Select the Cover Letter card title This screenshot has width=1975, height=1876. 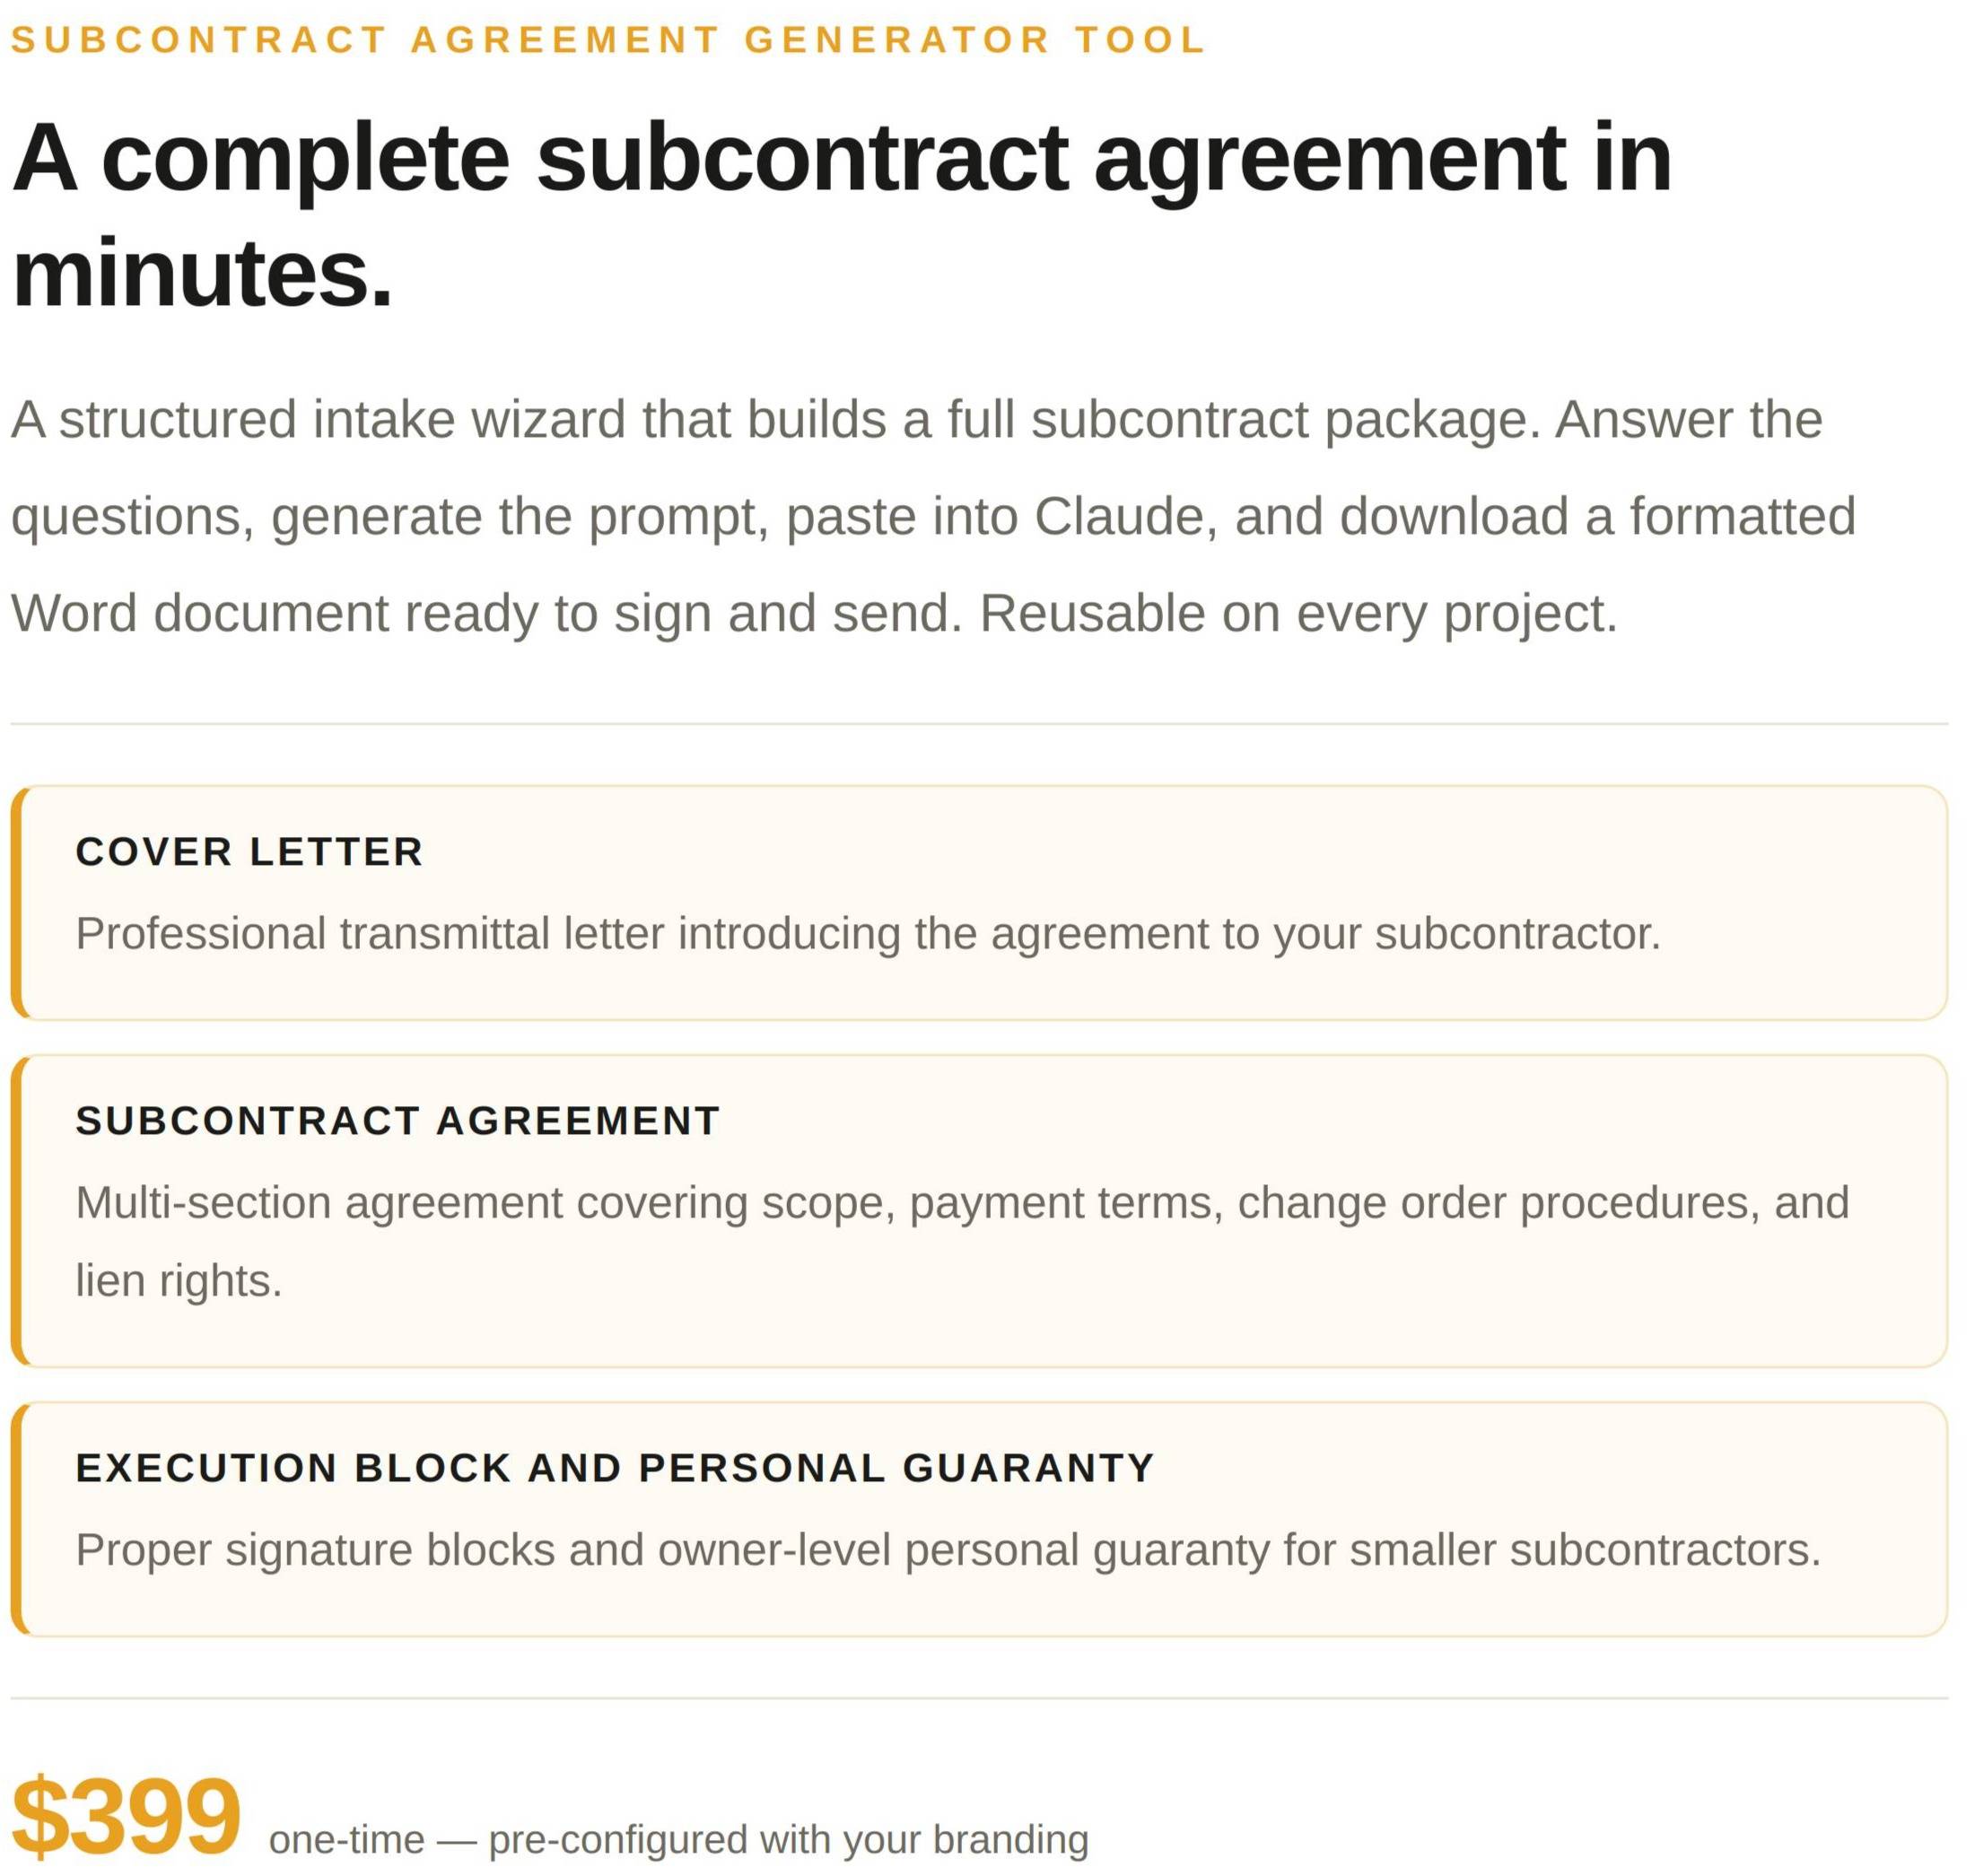click(249, 852)
